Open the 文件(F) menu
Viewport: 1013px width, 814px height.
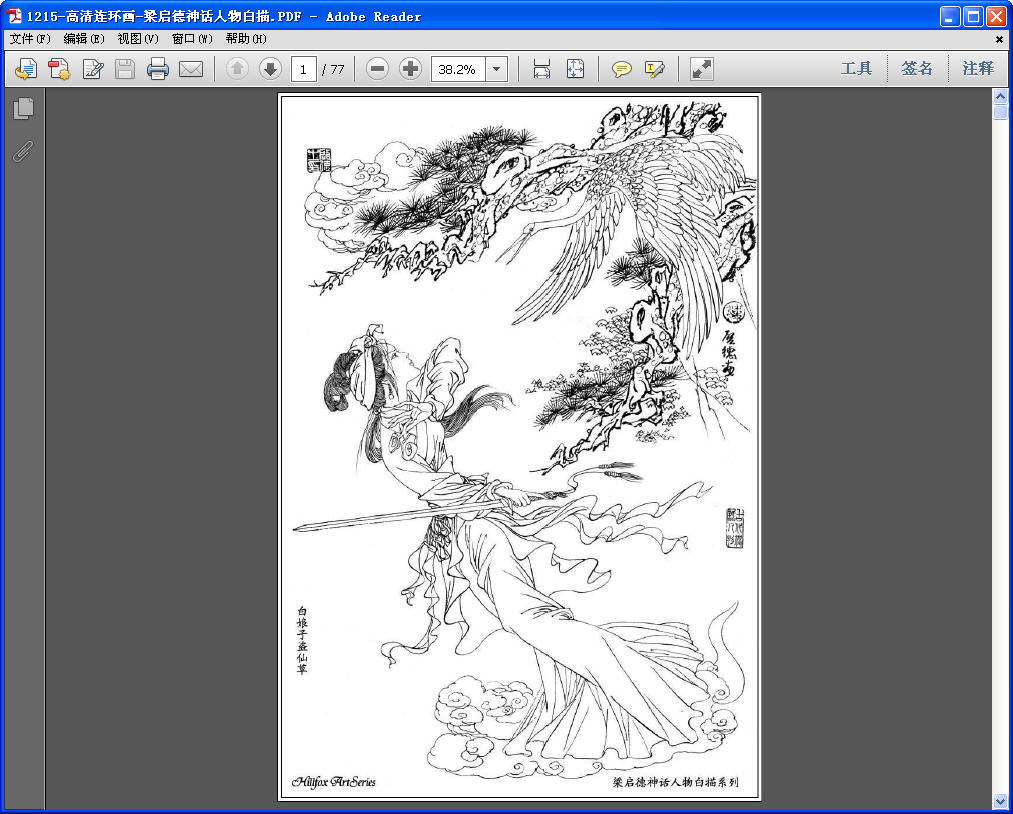tap(30, 39)
